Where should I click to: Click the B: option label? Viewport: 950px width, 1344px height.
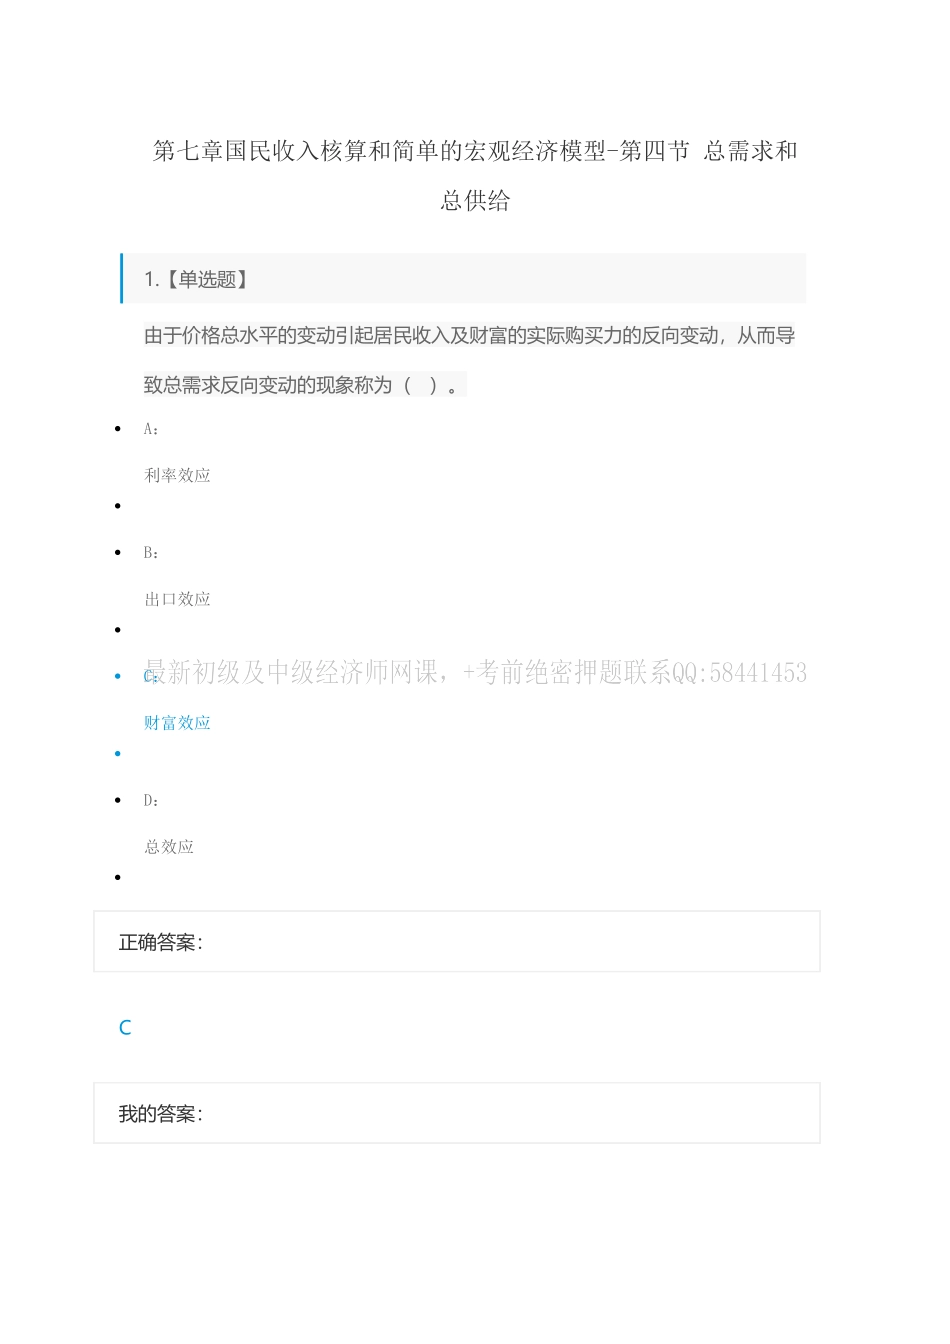pyautogui.click(x=151, y=553)
